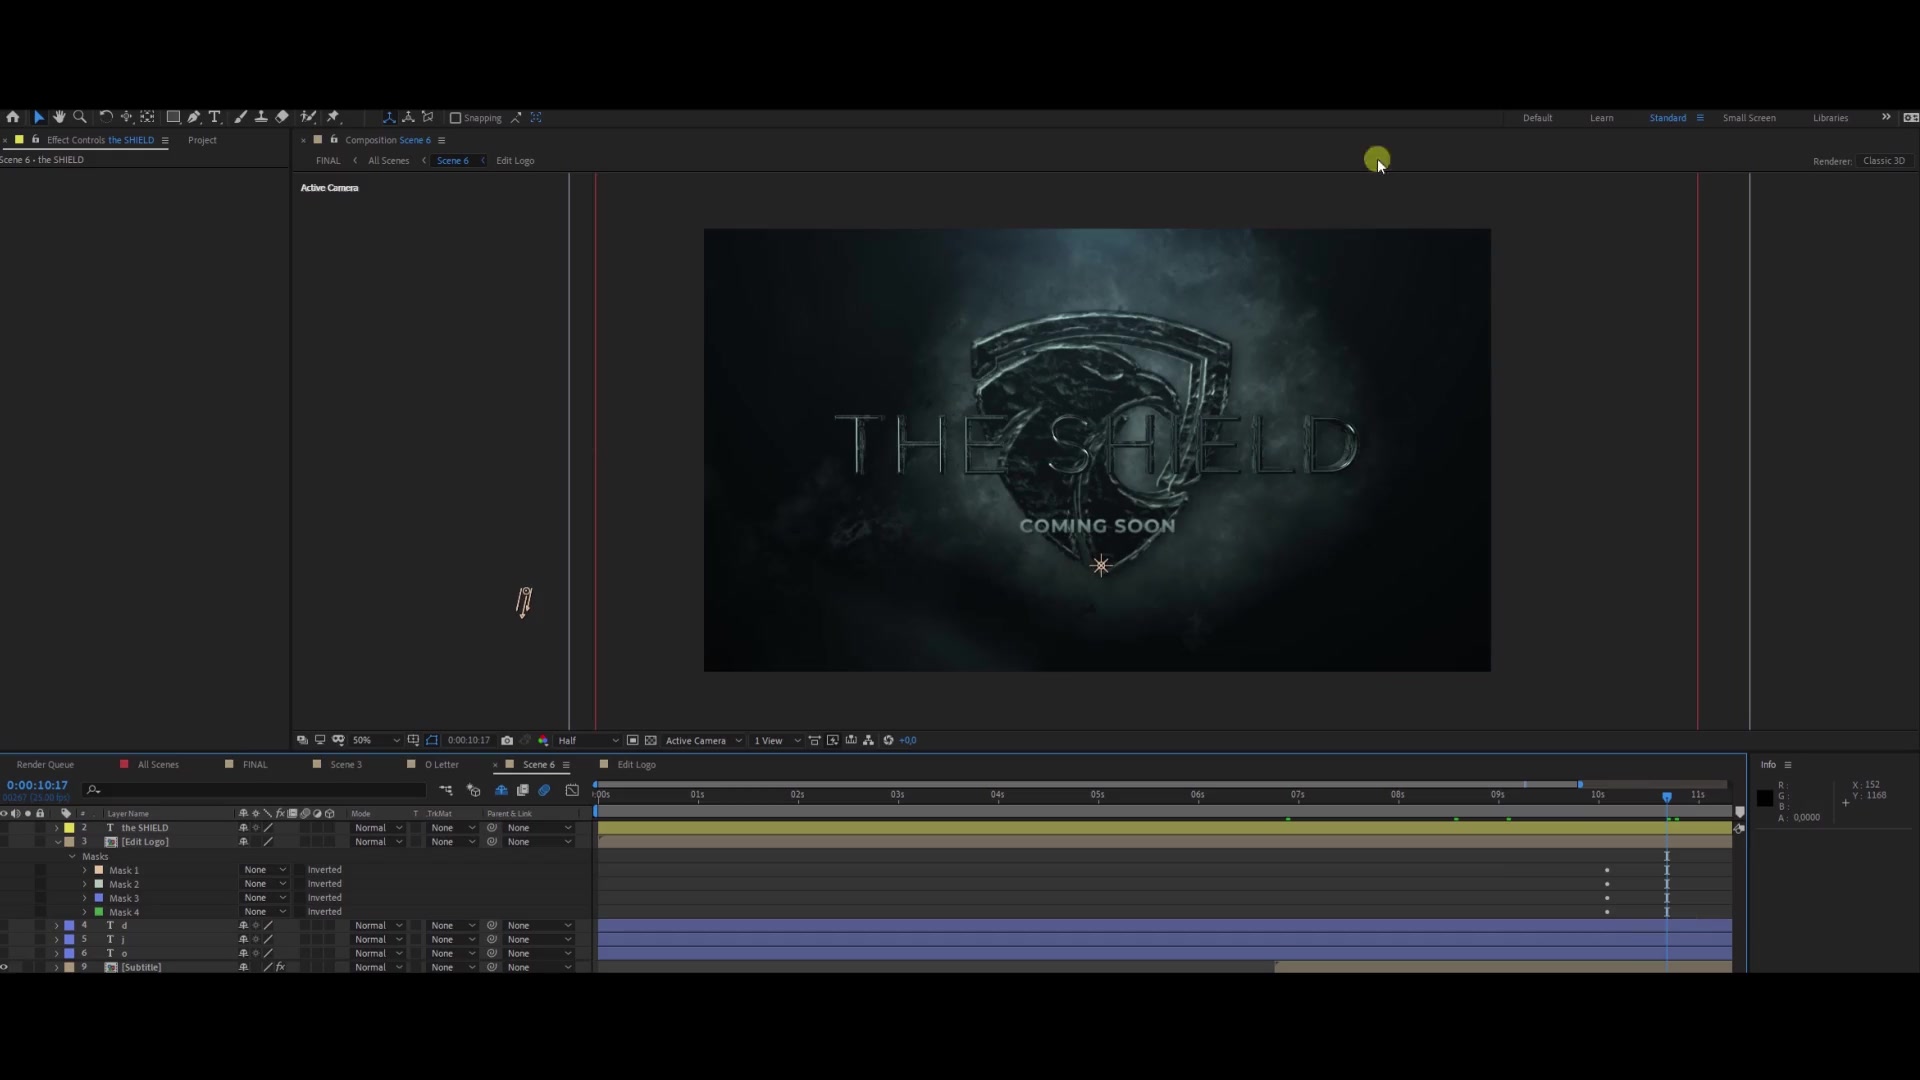
Task: Click the snapshot camera icon in viewer
Action: click(507, 741)
